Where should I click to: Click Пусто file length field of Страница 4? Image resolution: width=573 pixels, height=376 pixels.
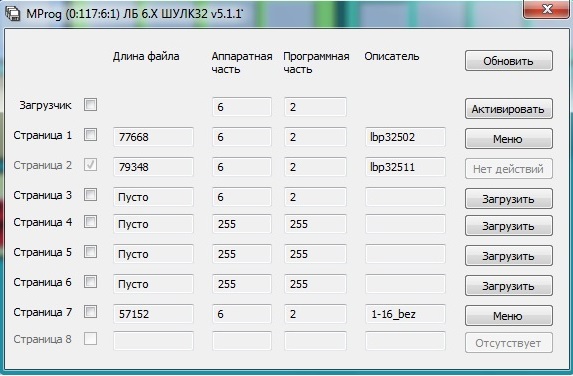pyautogui.click(x=153, y=224)
